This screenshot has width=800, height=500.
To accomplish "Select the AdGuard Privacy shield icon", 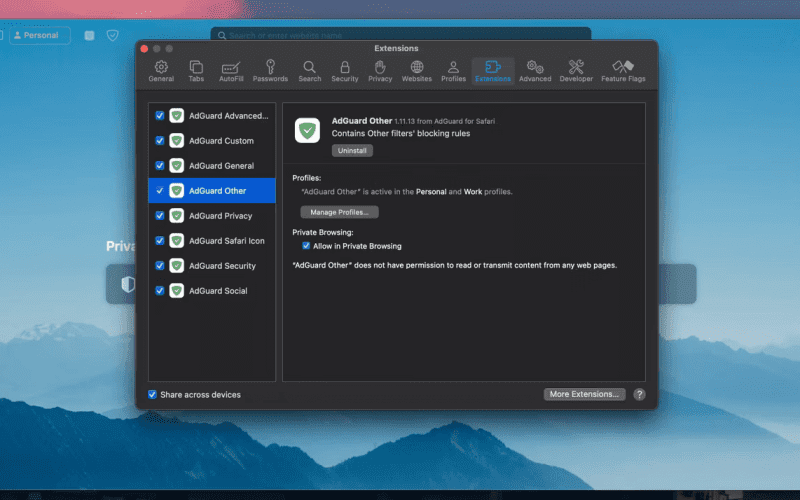I will [x=177, y=215].
